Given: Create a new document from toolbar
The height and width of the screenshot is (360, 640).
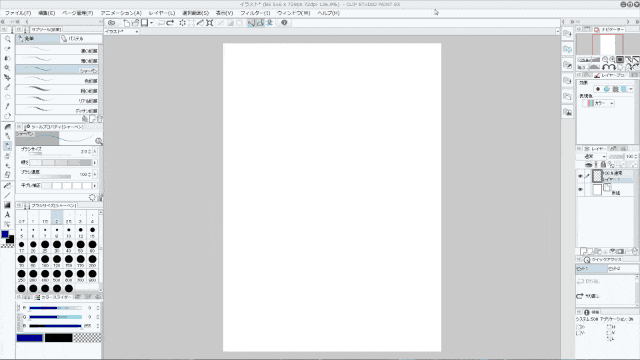Looking at the screenshot, I should coord(127,23).
